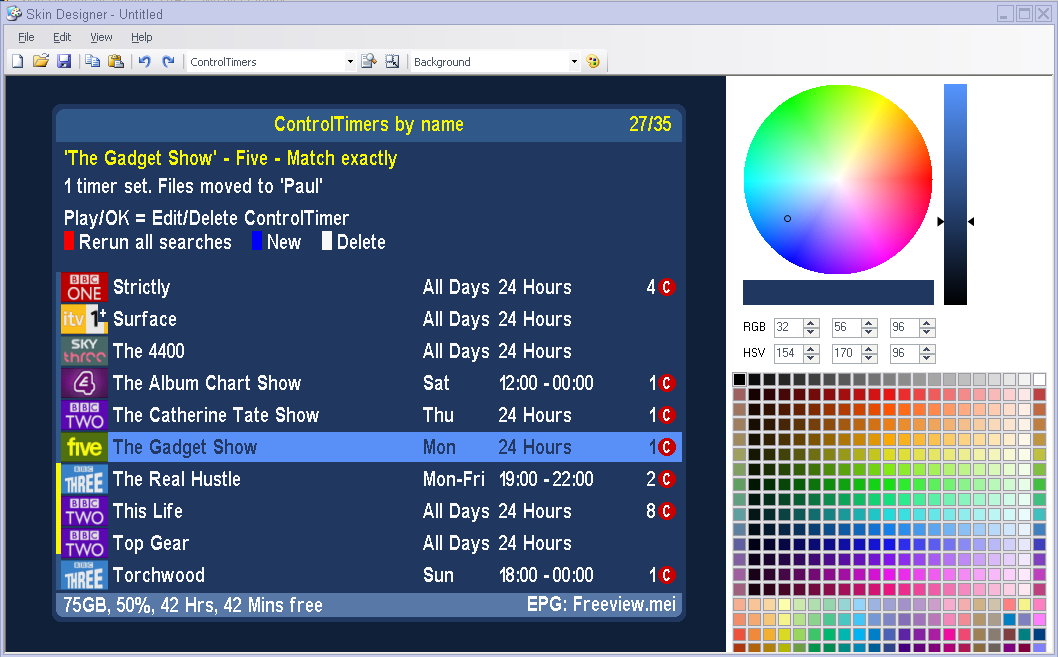Click the HSV saturation field showing 170
Viewport: 1058px width, 657px height.
pyautogui.click(x=846, y=353)
